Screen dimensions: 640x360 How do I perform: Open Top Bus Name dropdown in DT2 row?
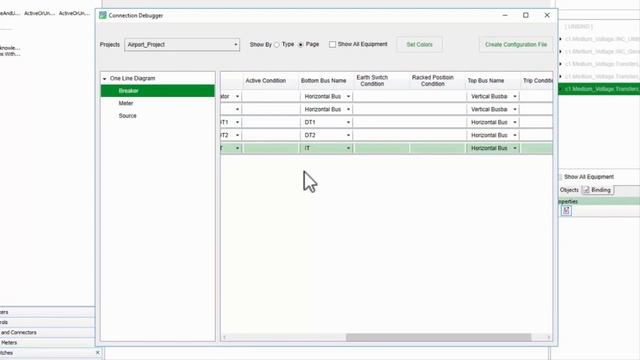click(x=515, y=135)
